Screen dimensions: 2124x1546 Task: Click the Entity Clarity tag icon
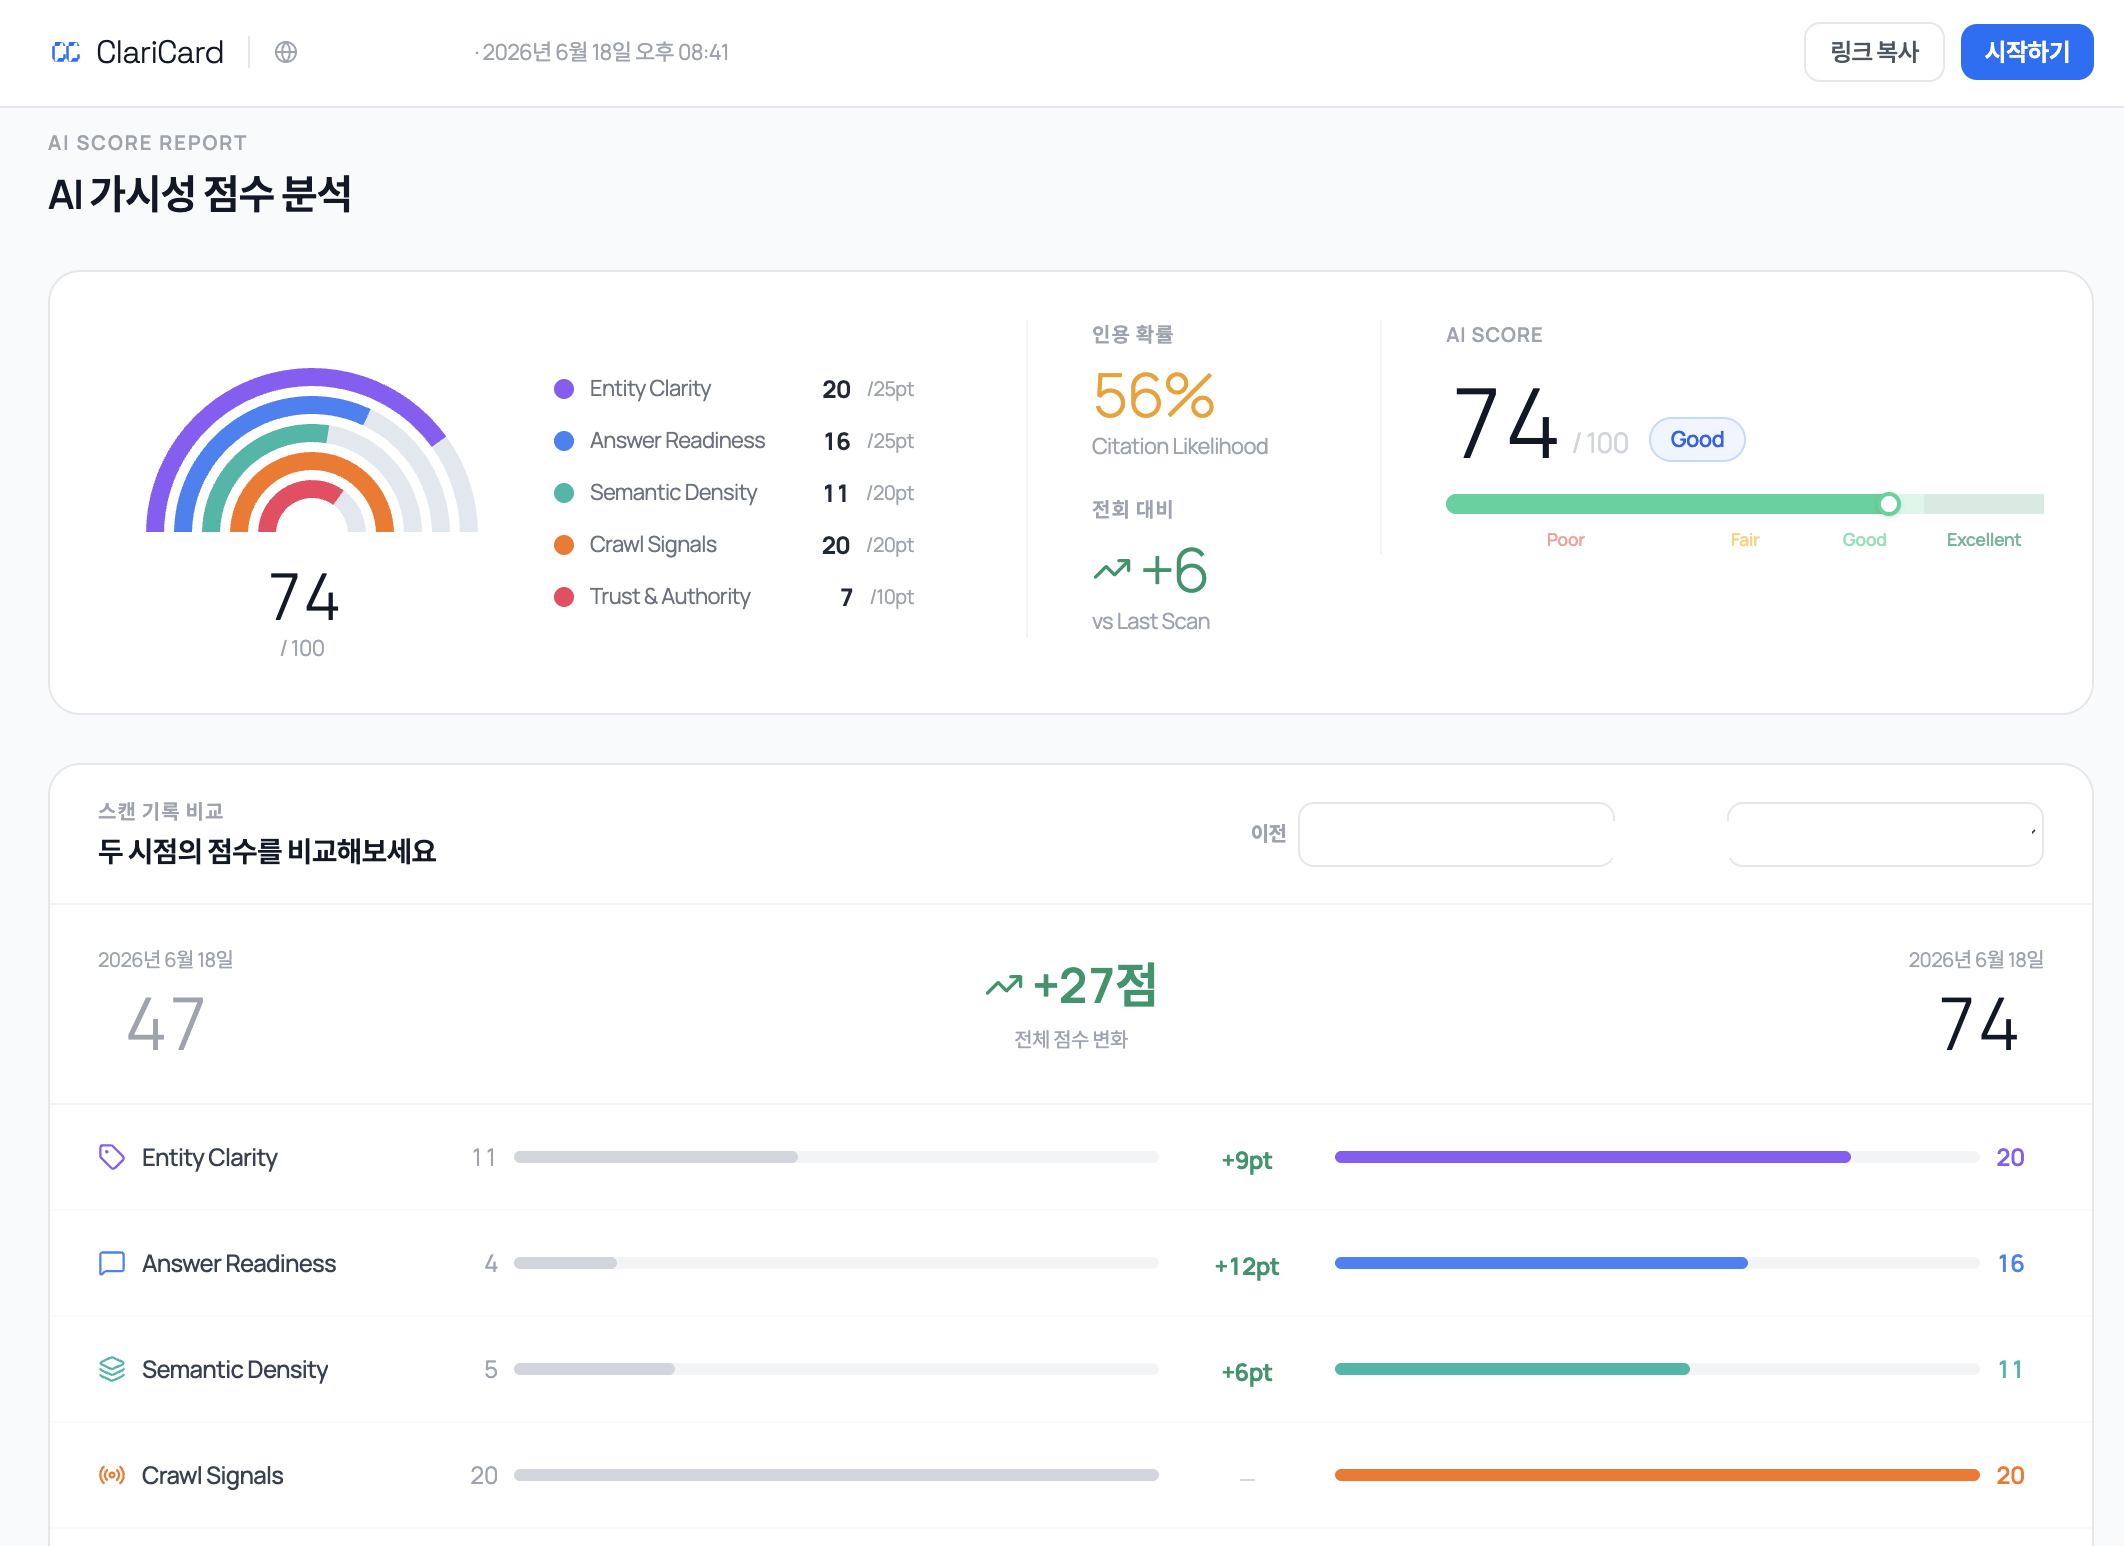tap(112, 1157)
